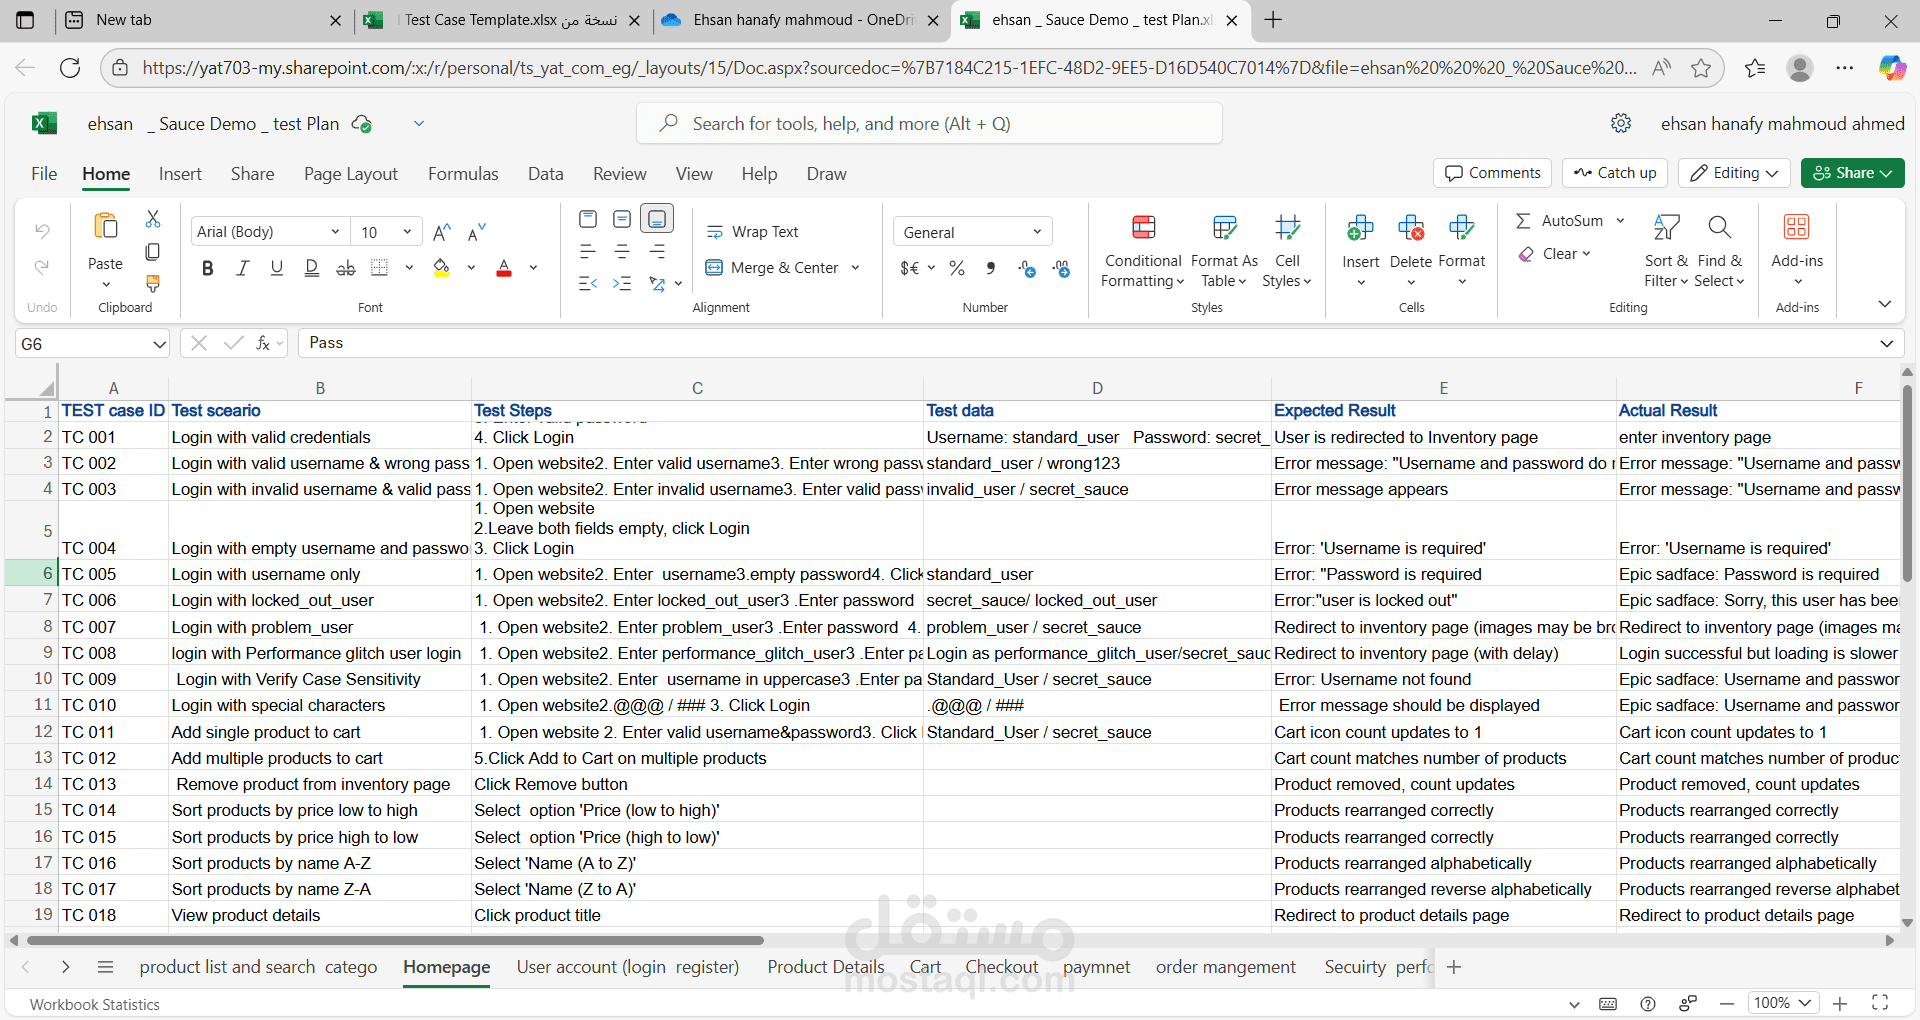Click the Sort & Filter icon
1920x1020 pixels.
(1666, 228)
